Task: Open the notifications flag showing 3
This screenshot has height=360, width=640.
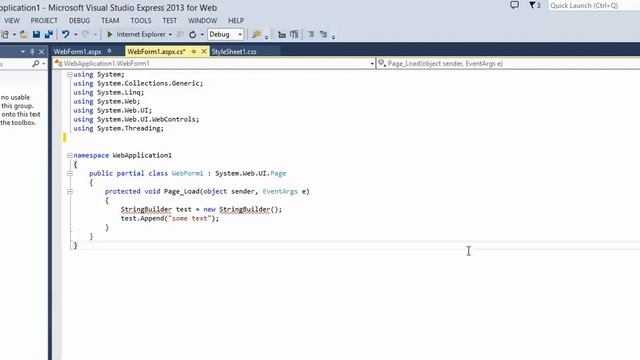Action: (x=535, y=5)
